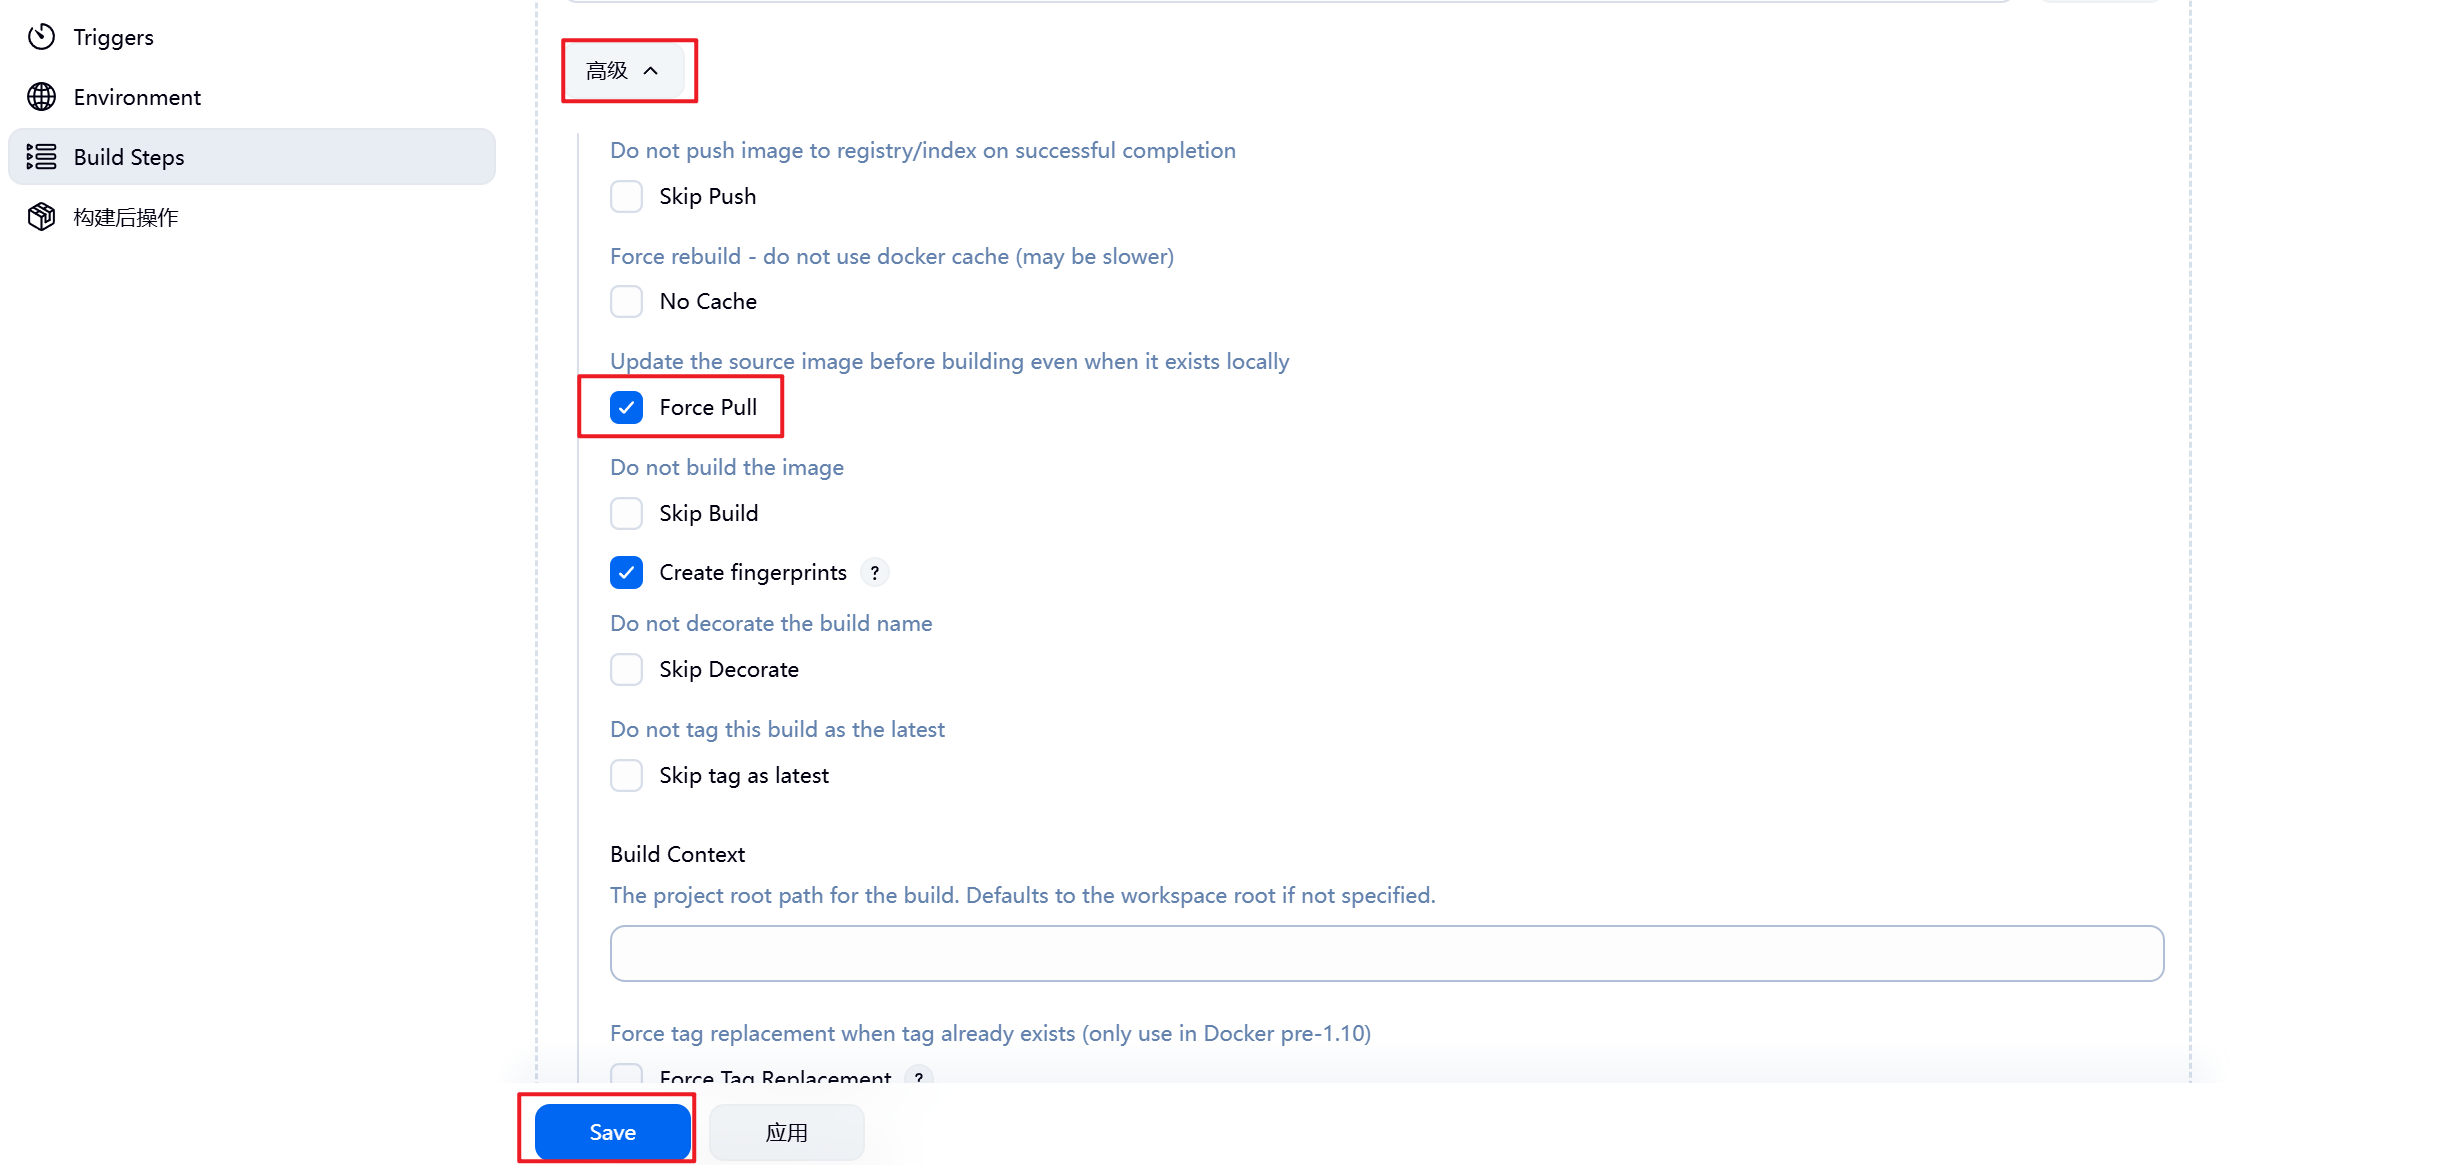Image resolution: width=2458 pixels, height=1165 pixels.
Task: Disable Create fingerprints checkbox
Action: pyautogui.click(x=627, y=573)
